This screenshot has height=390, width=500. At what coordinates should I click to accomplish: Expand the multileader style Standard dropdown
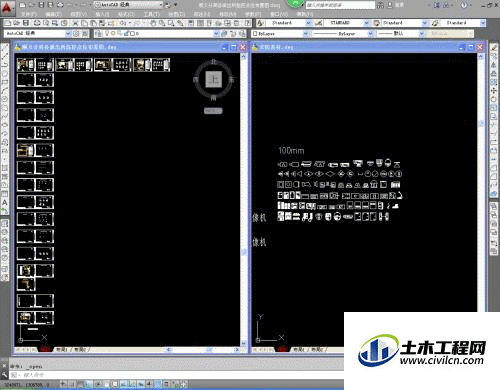(483, 23)
